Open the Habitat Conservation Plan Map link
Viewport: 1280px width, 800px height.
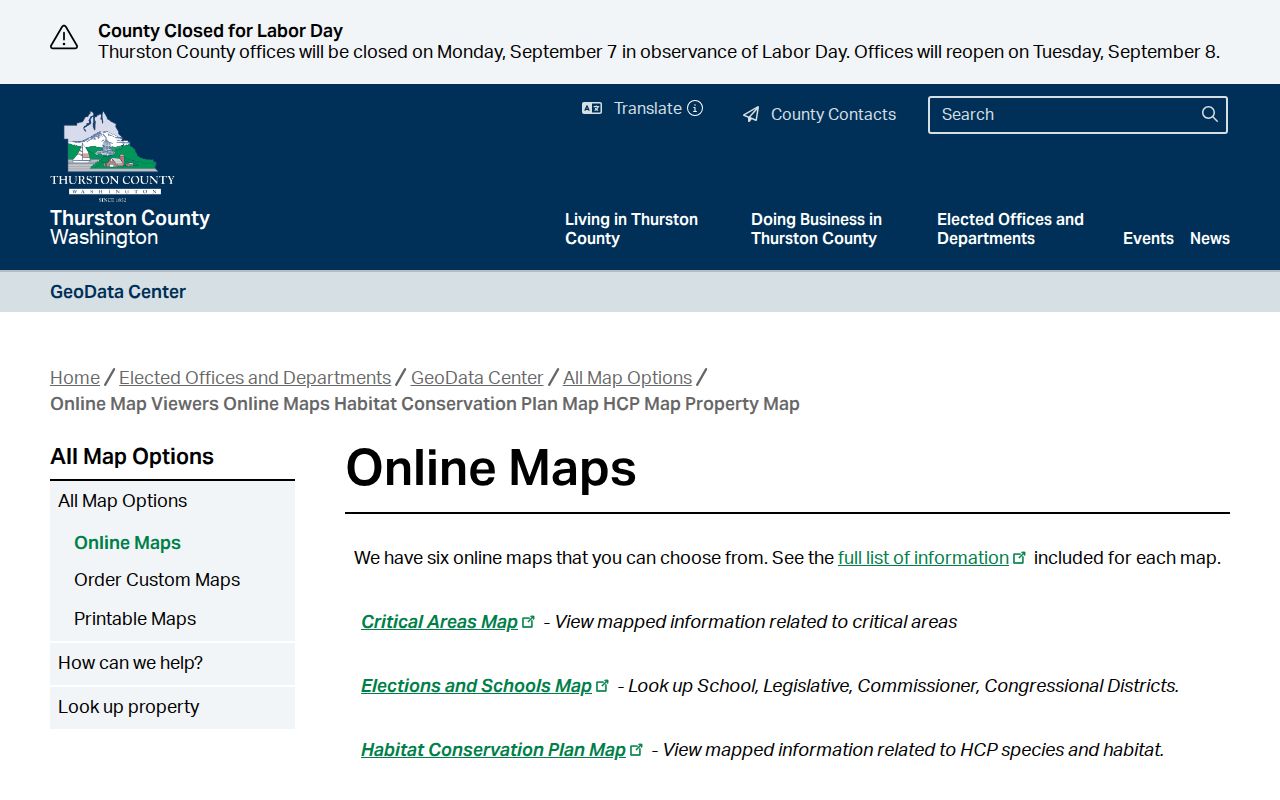(x=493, y=750)
